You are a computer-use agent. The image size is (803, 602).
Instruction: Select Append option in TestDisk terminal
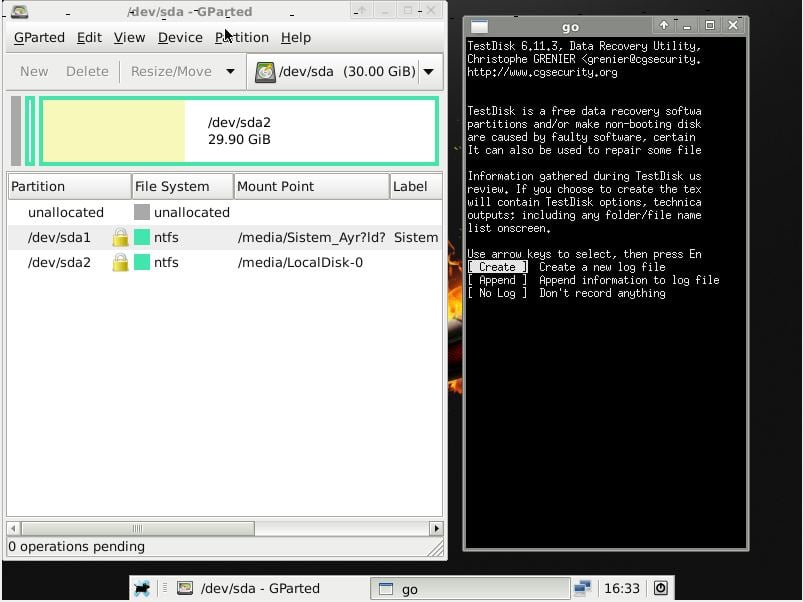tap(497, 280)
